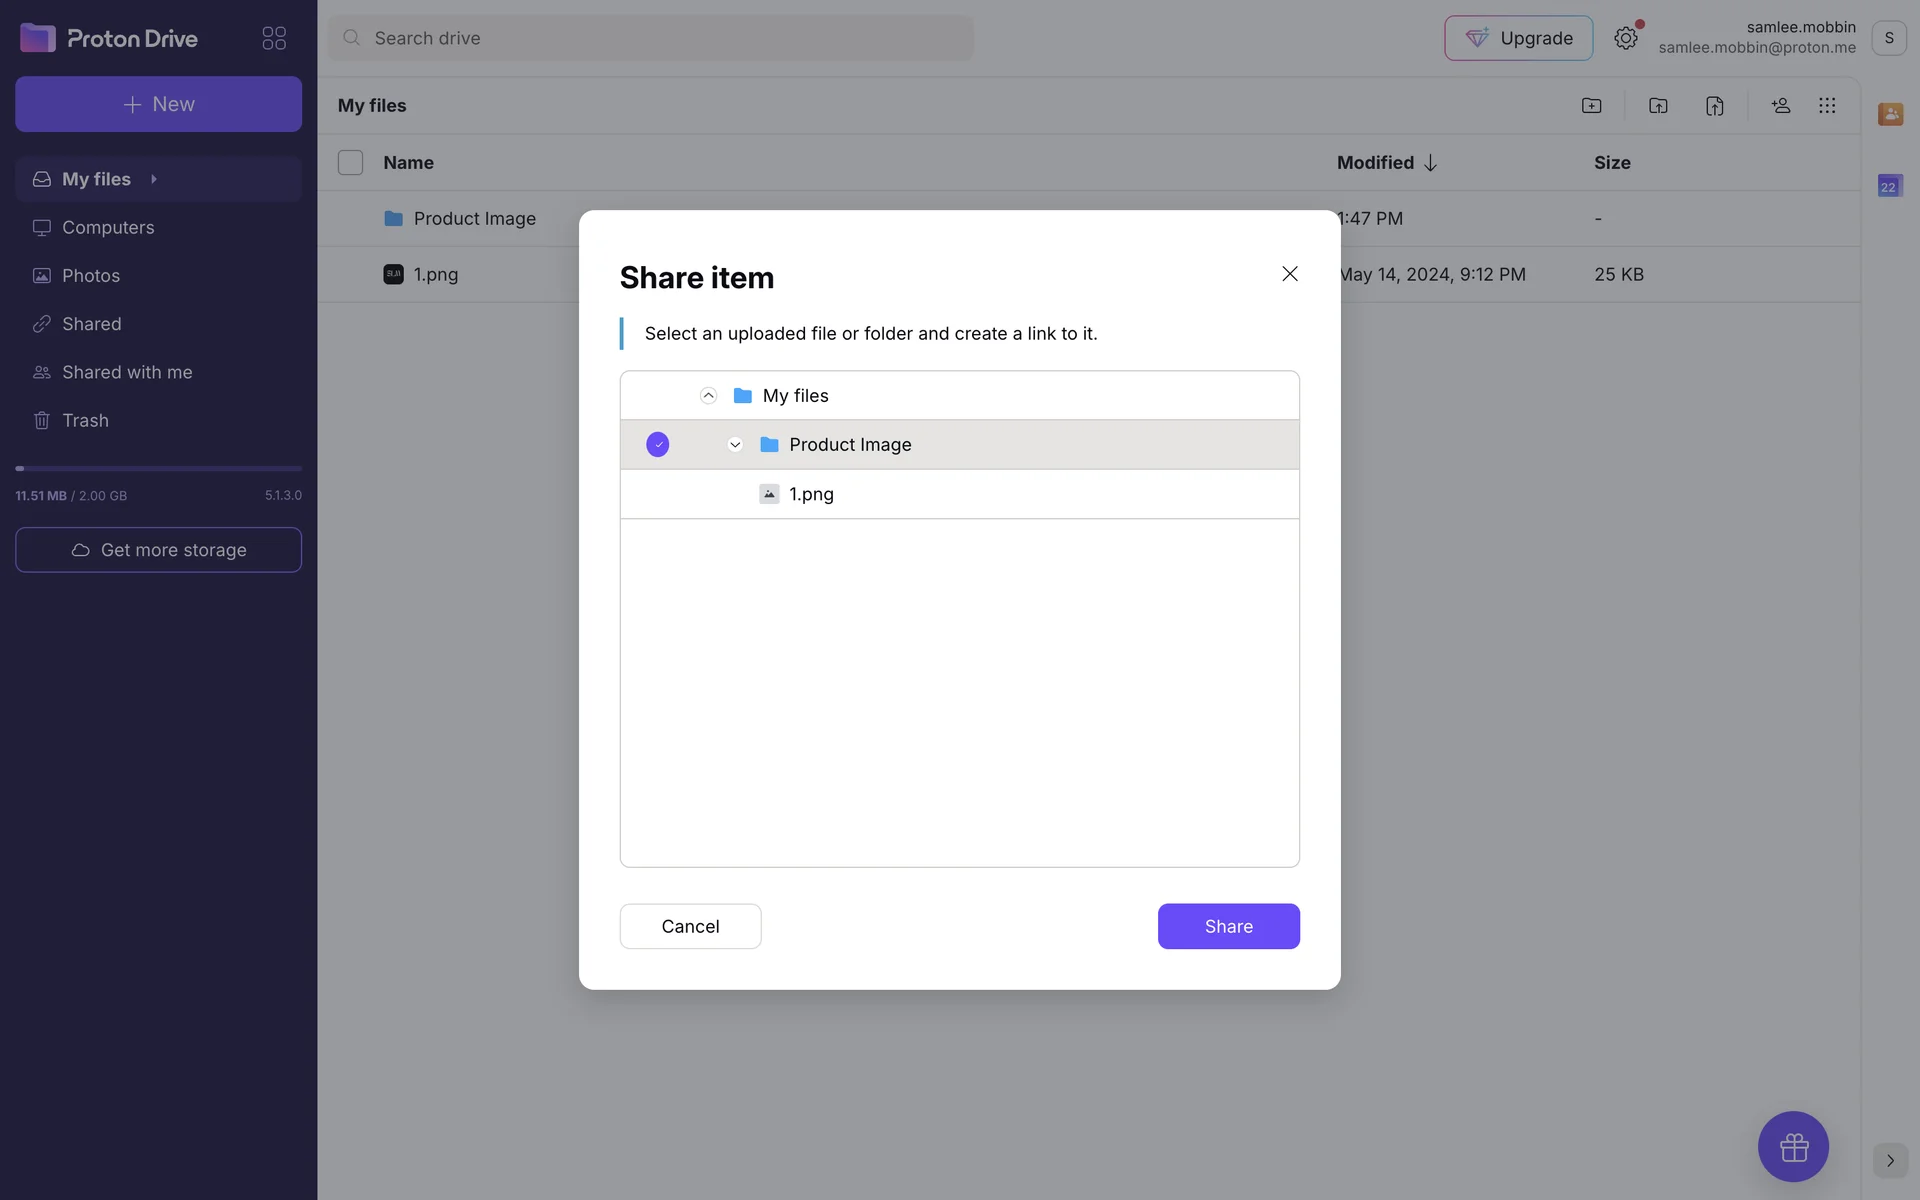
Task: Expand My files in the sidebar
Action: click(x=154, y=179)
